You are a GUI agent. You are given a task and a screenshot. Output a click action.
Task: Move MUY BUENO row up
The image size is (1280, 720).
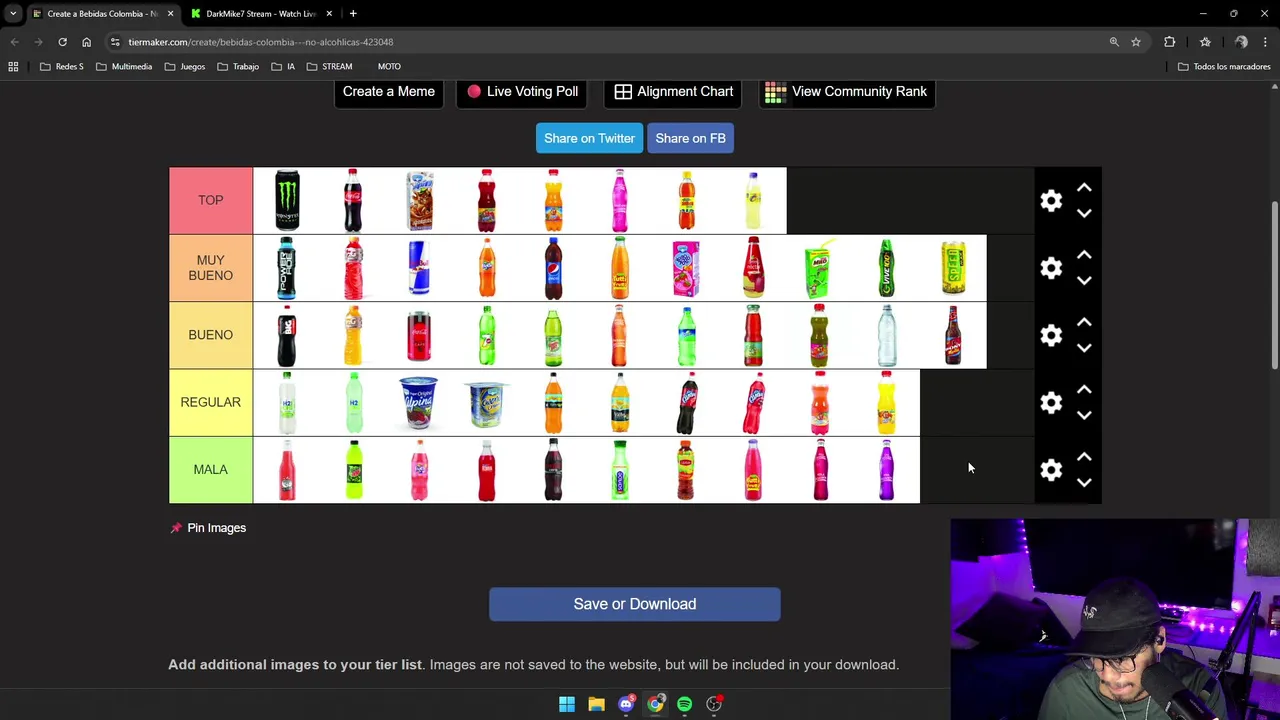(x=1084, y=255)
